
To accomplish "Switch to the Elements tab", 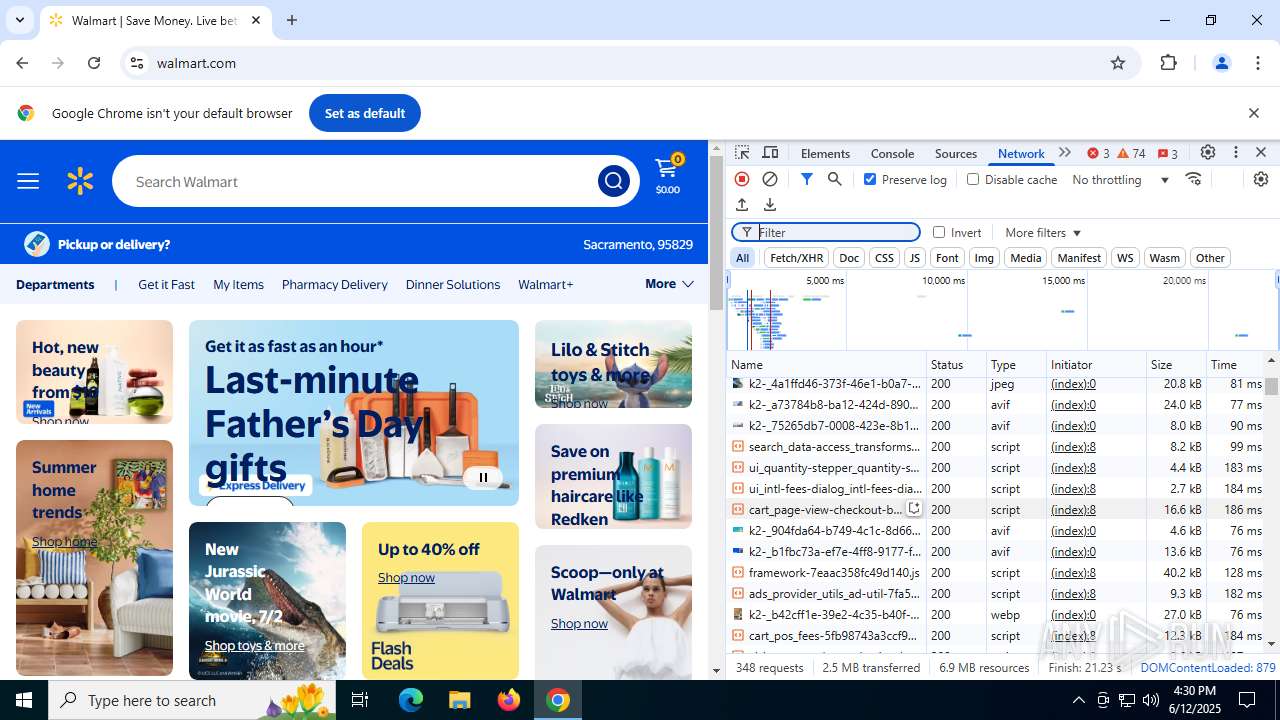I will [x=825, y=153].
